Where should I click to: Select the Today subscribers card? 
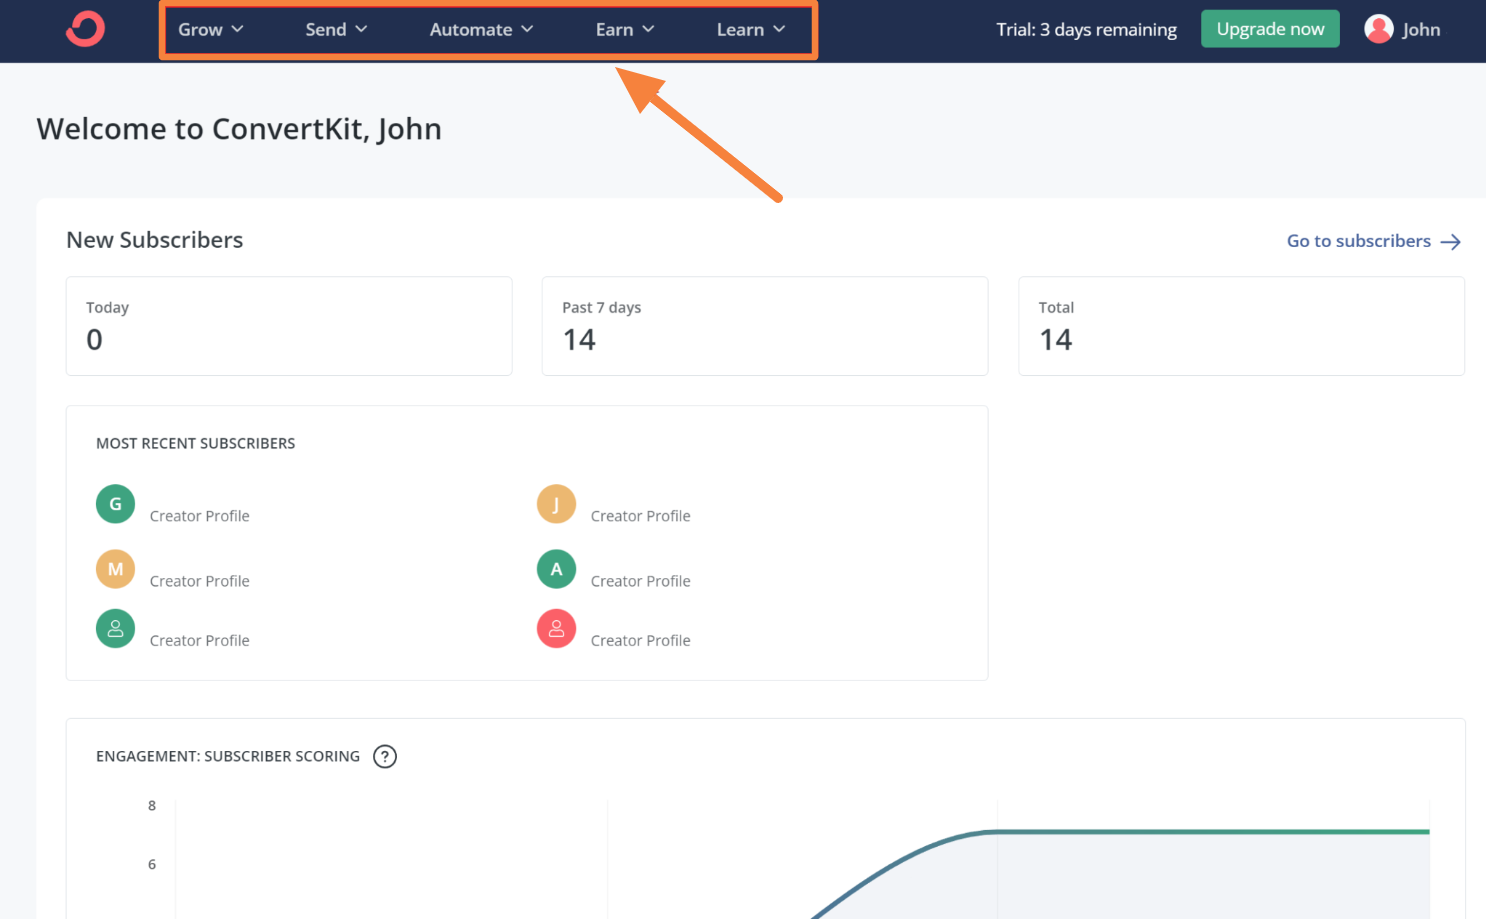coord(289,326)
